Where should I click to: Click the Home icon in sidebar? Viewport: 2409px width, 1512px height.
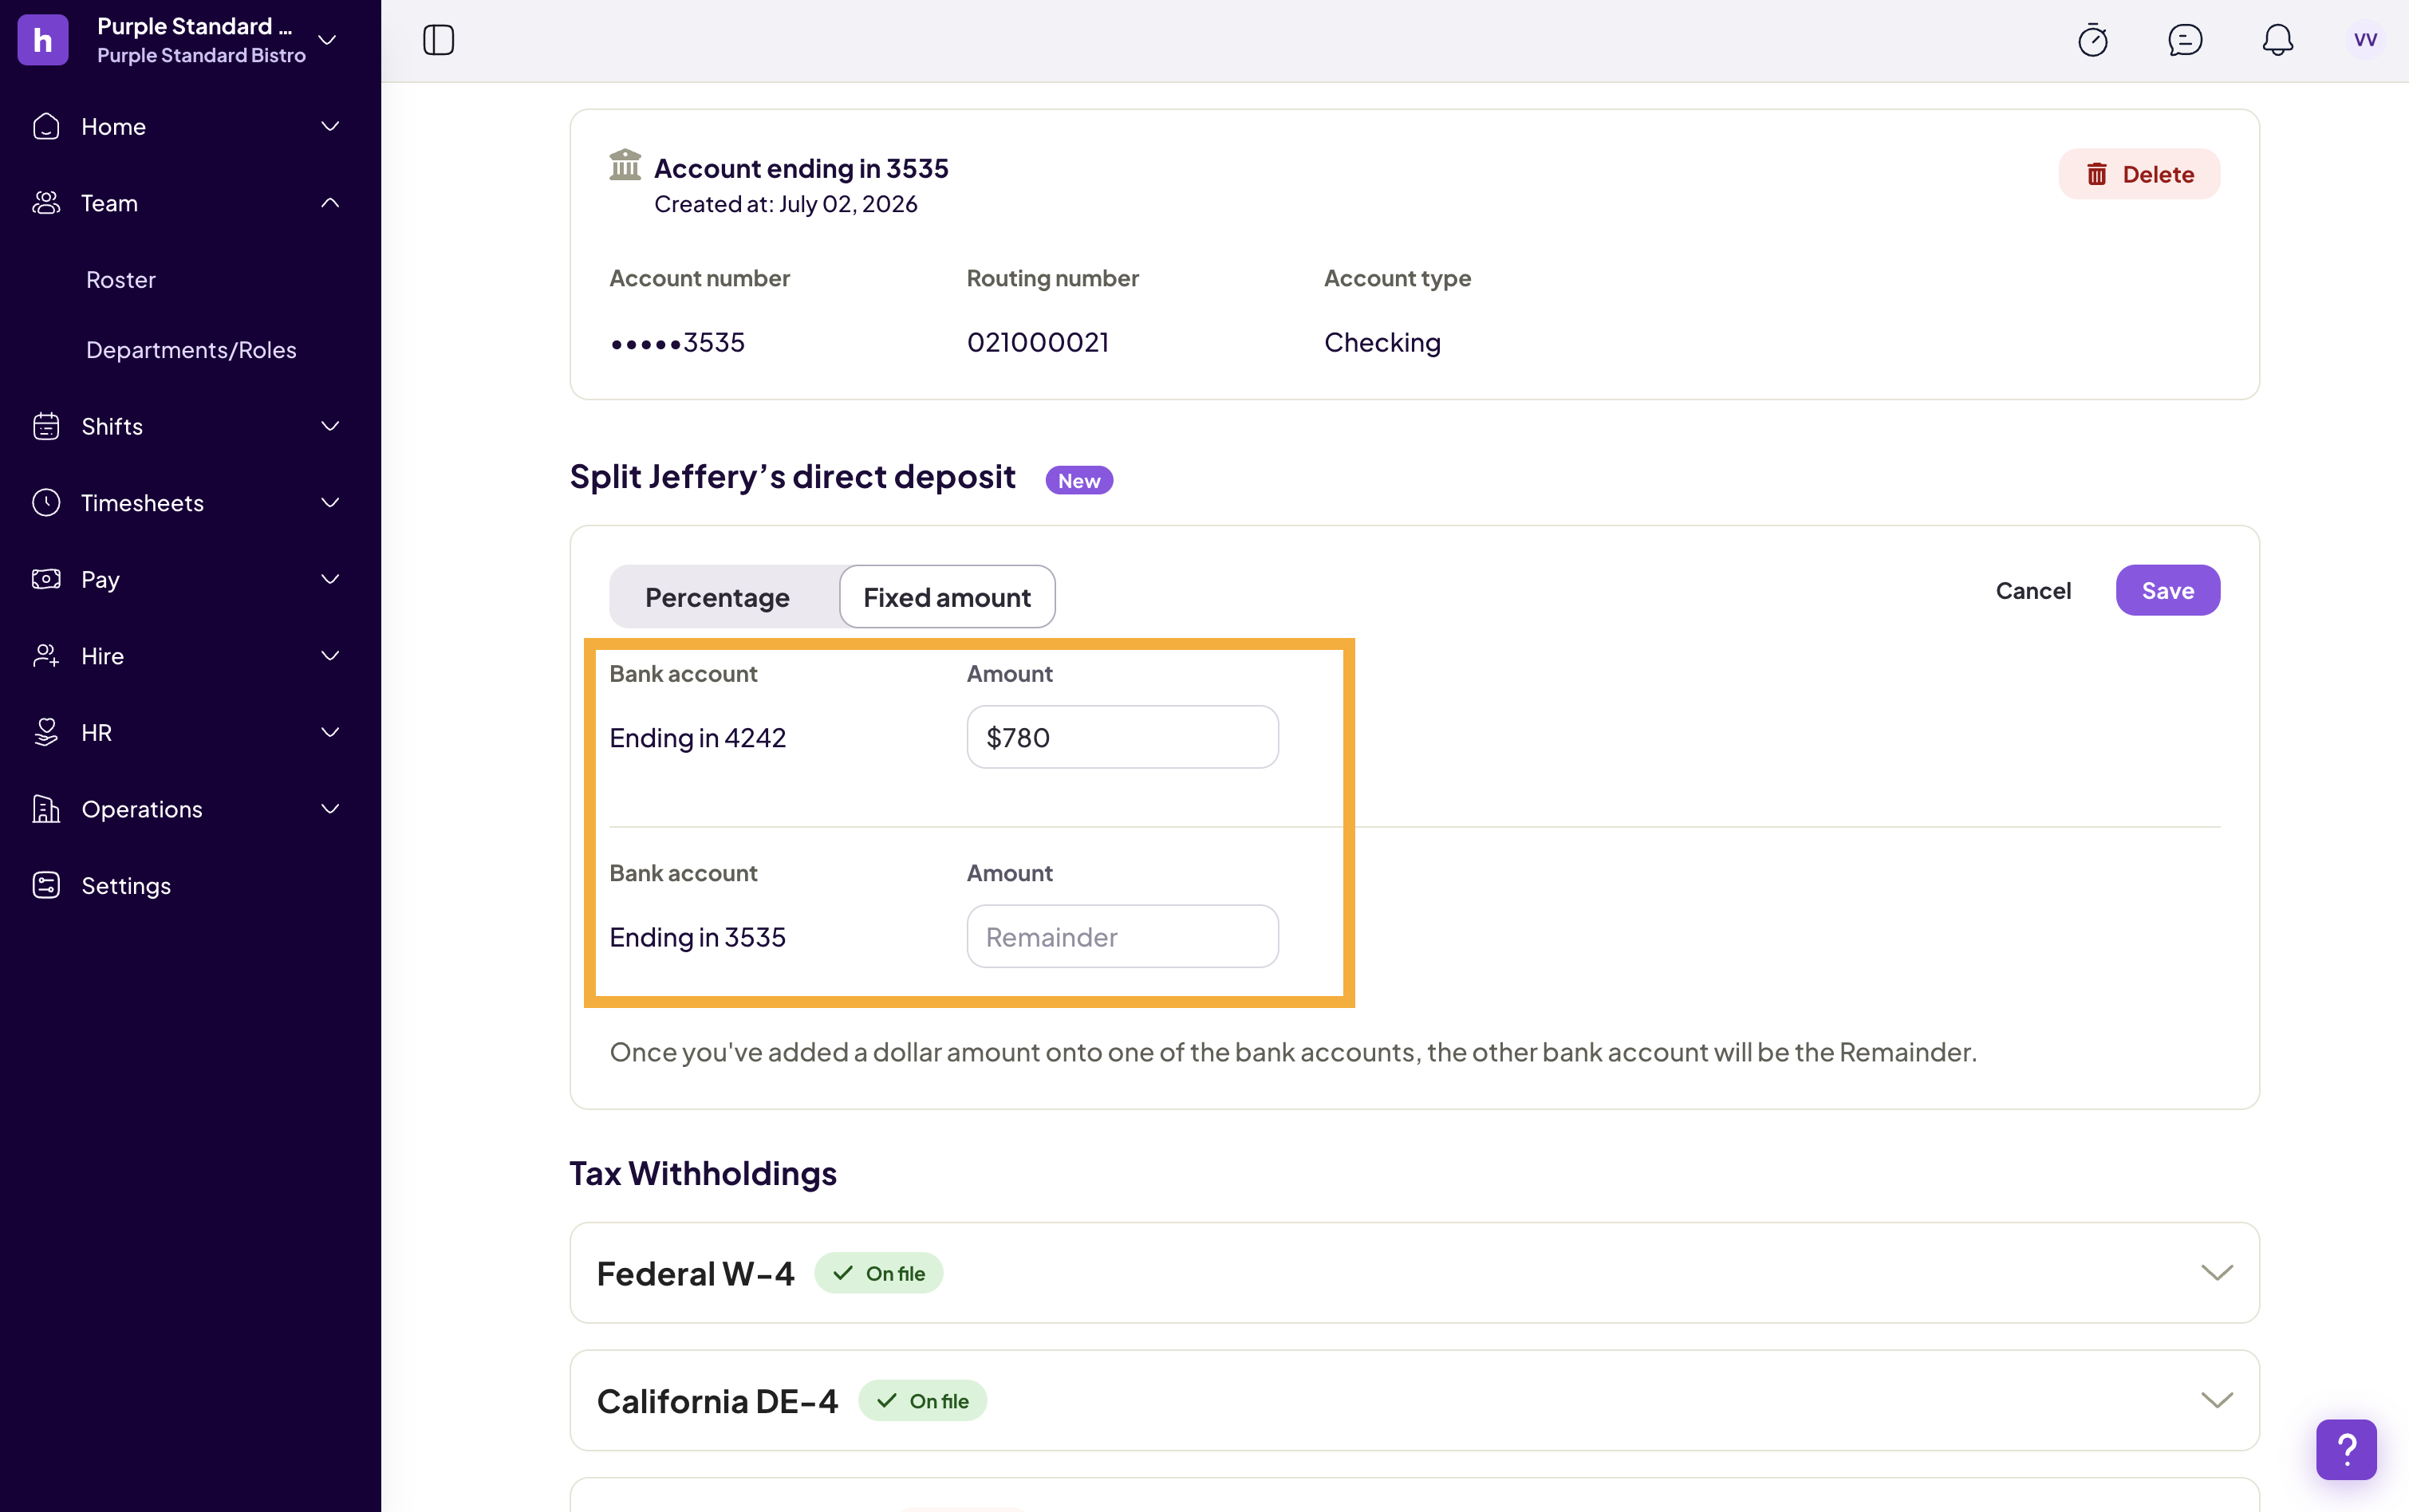click(46, 127)
